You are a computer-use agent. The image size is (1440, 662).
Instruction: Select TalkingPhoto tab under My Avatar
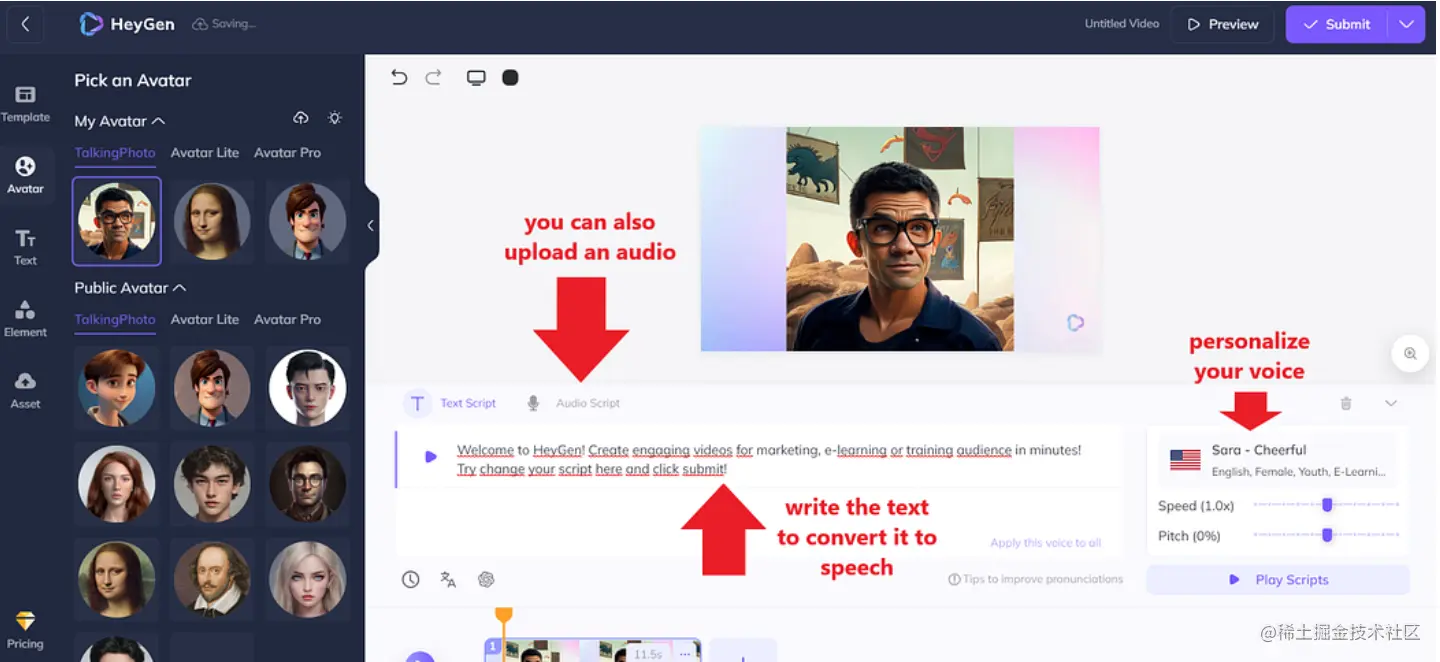pos(115,152)
